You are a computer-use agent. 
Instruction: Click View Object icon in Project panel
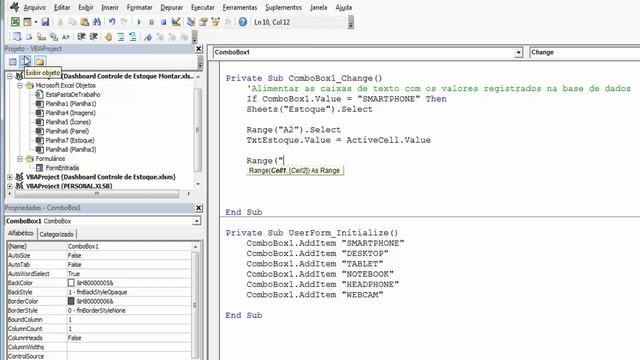[26, 62]
